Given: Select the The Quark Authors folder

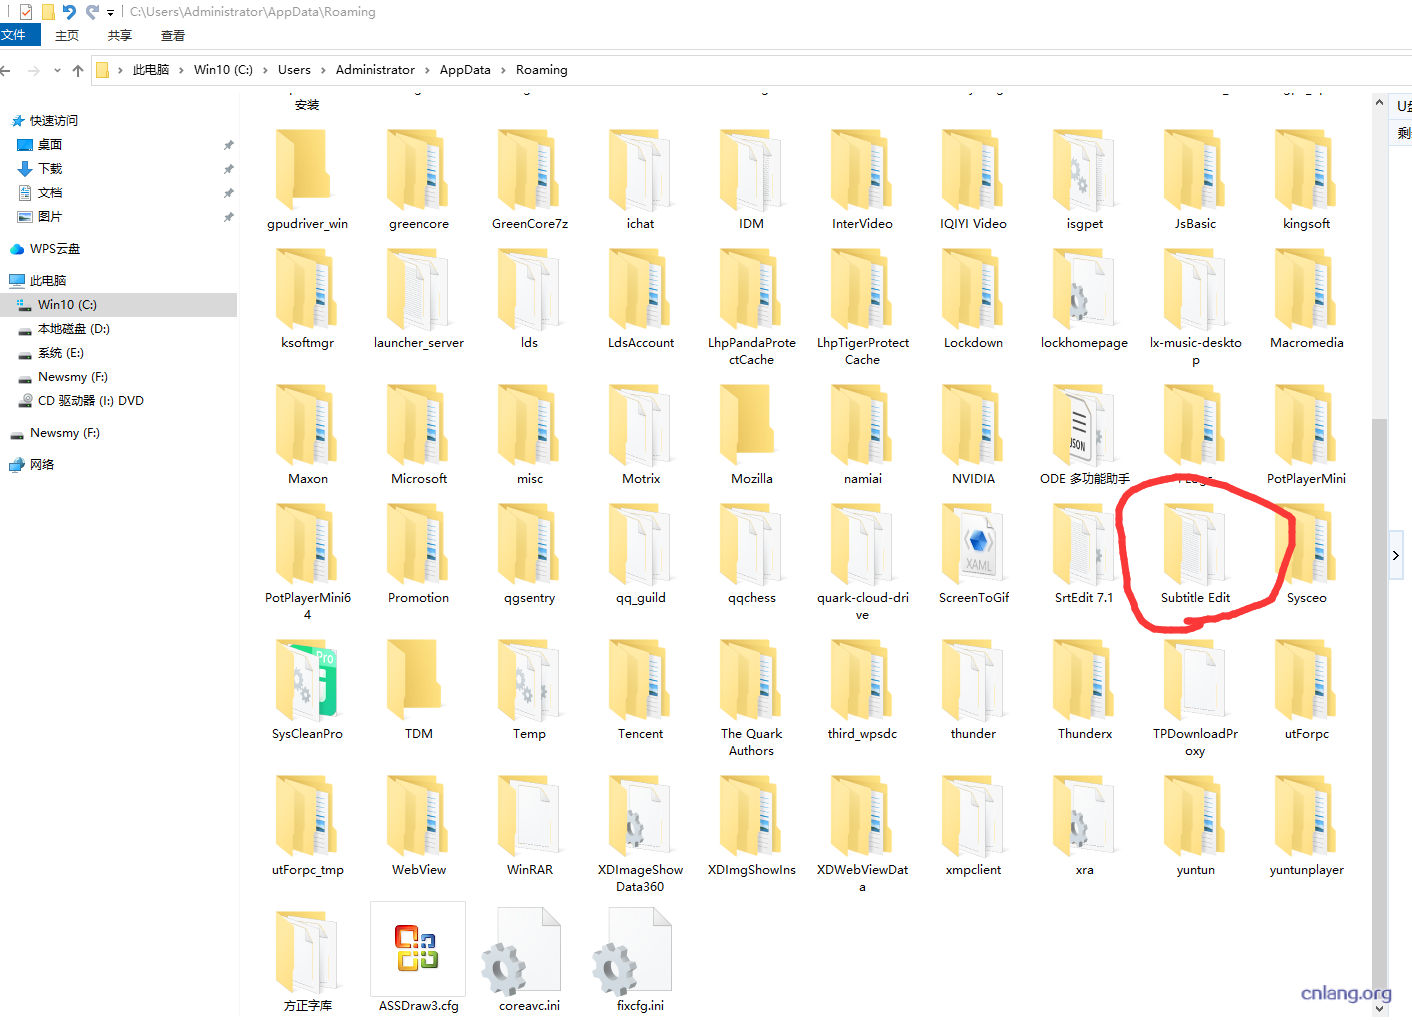Looking at the screenshot, I should (751, 698).
